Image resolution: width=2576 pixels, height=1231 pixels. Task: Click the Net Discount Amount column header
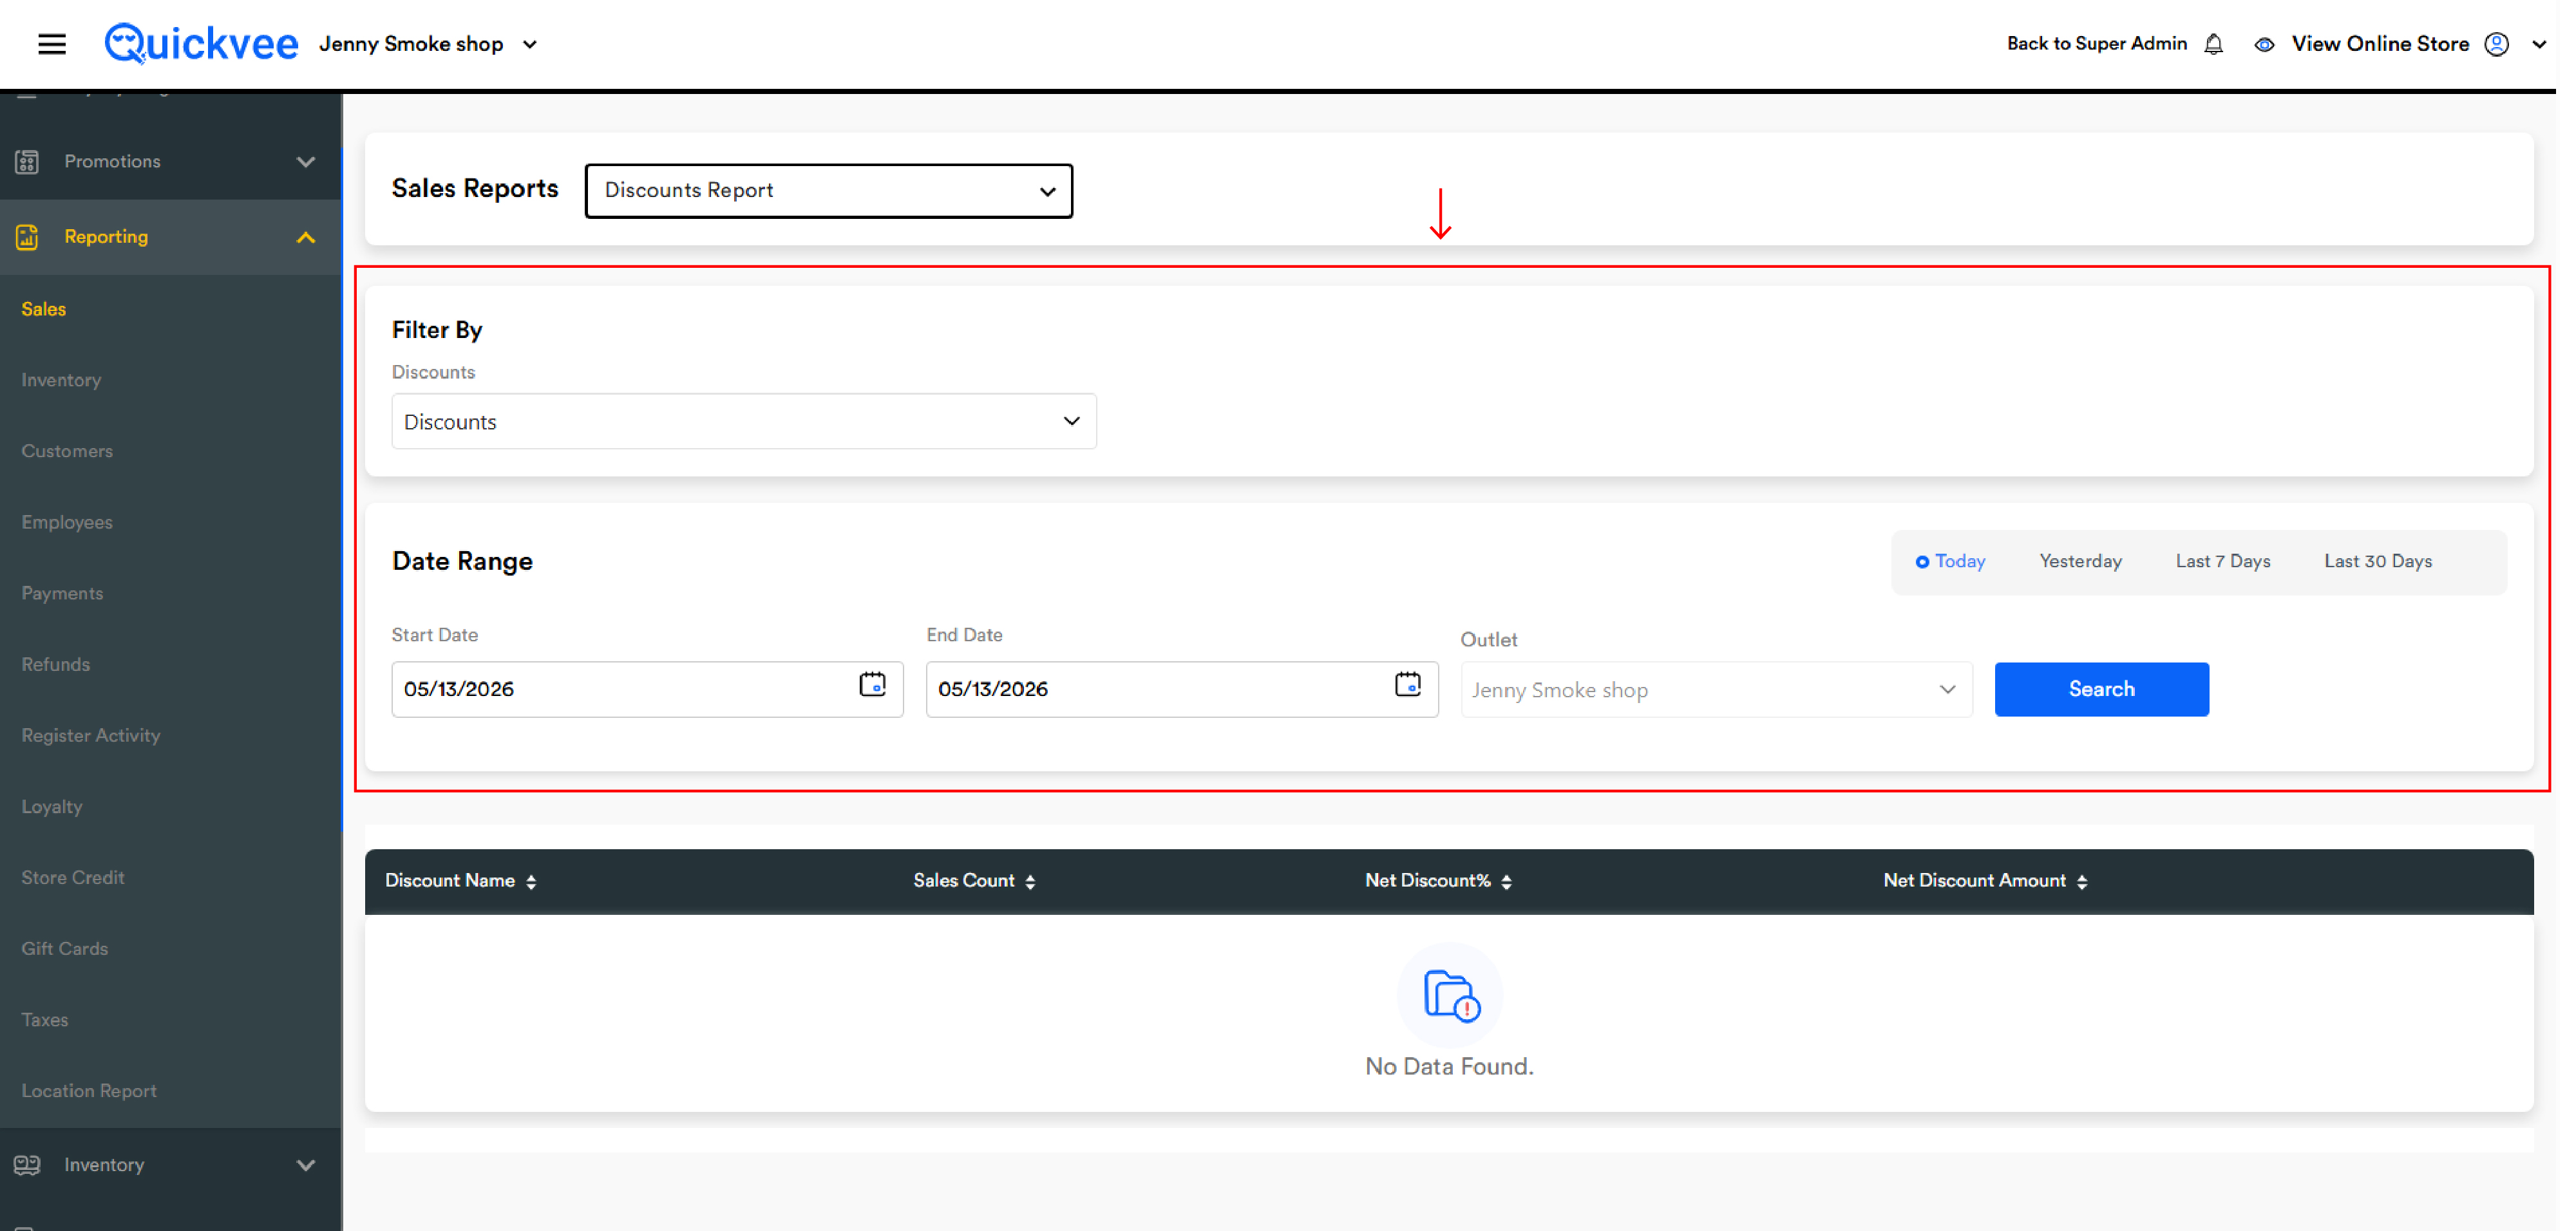click(x=1974, y=880)
